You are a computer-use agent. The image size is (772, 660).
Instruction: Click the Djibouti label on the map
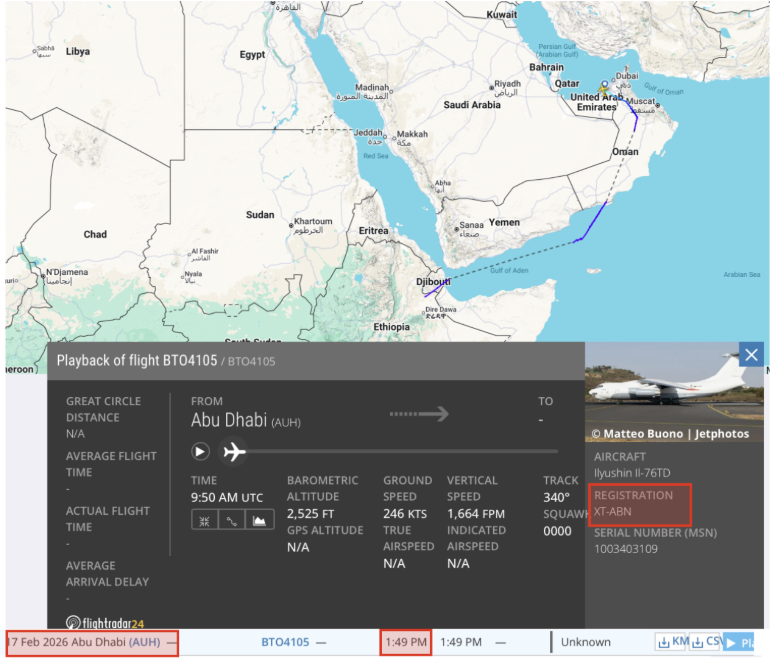(x=433, y=282)
